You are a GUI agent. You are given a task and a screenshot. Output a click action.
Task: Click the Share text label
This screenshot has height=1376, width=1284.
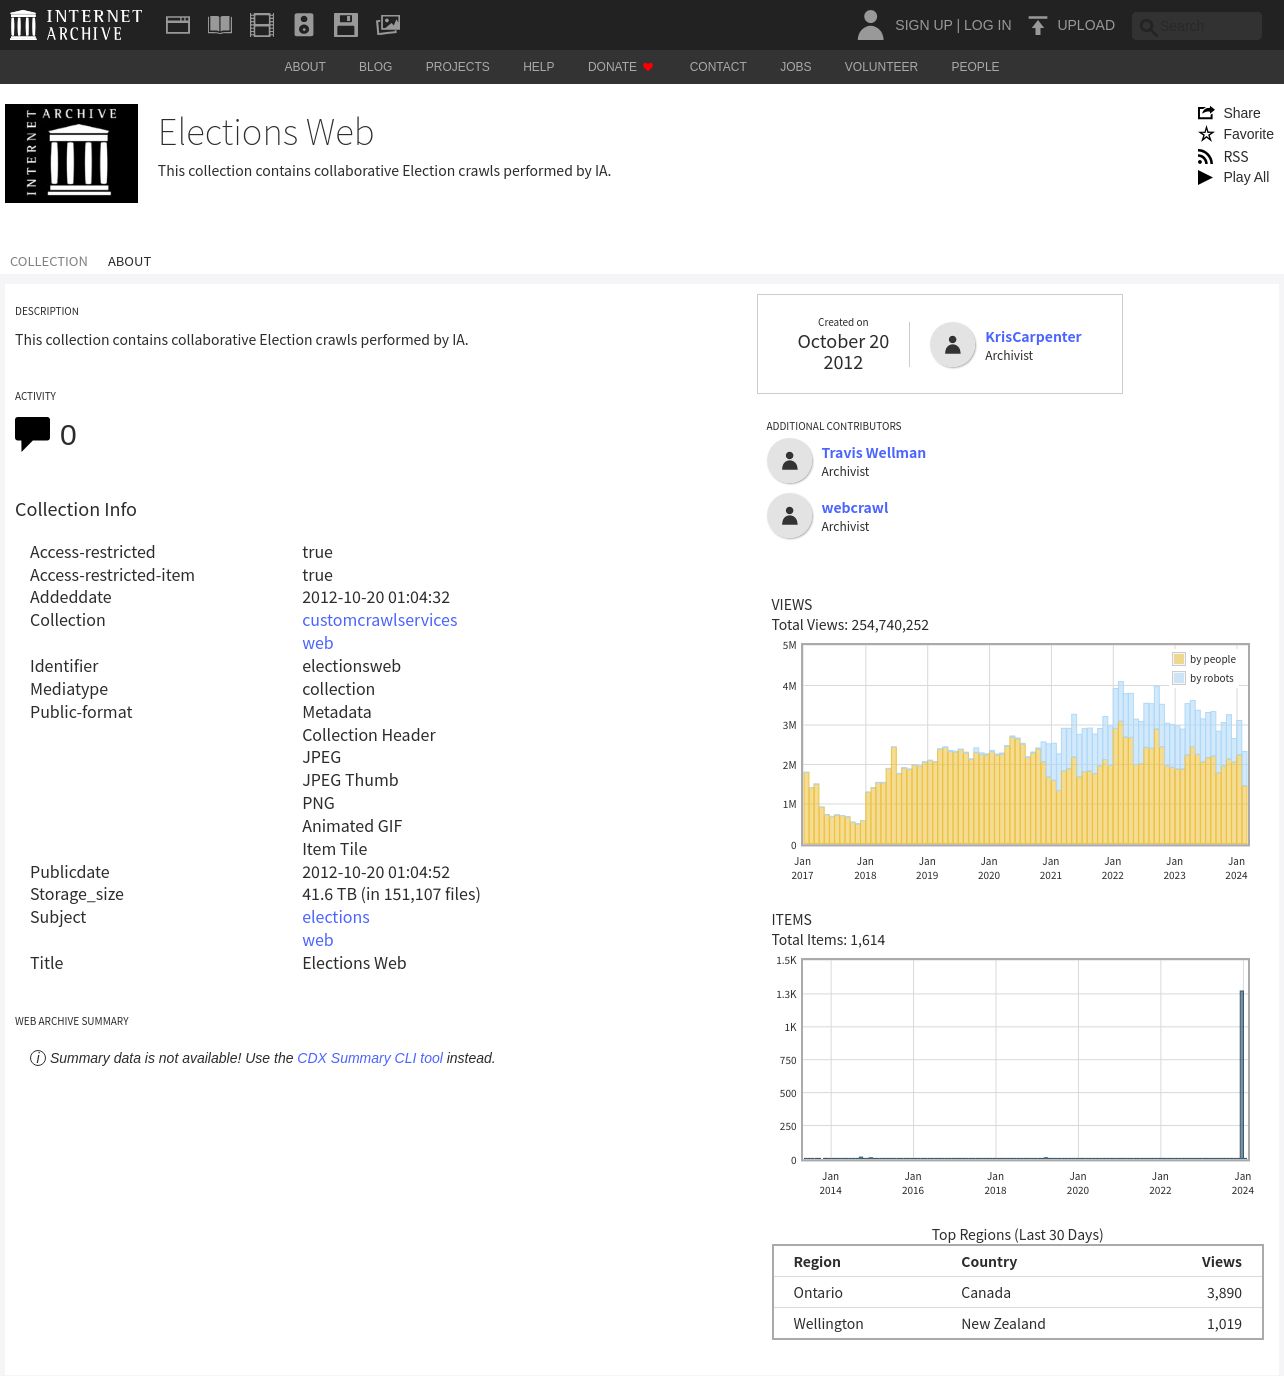pos(1241,113)
